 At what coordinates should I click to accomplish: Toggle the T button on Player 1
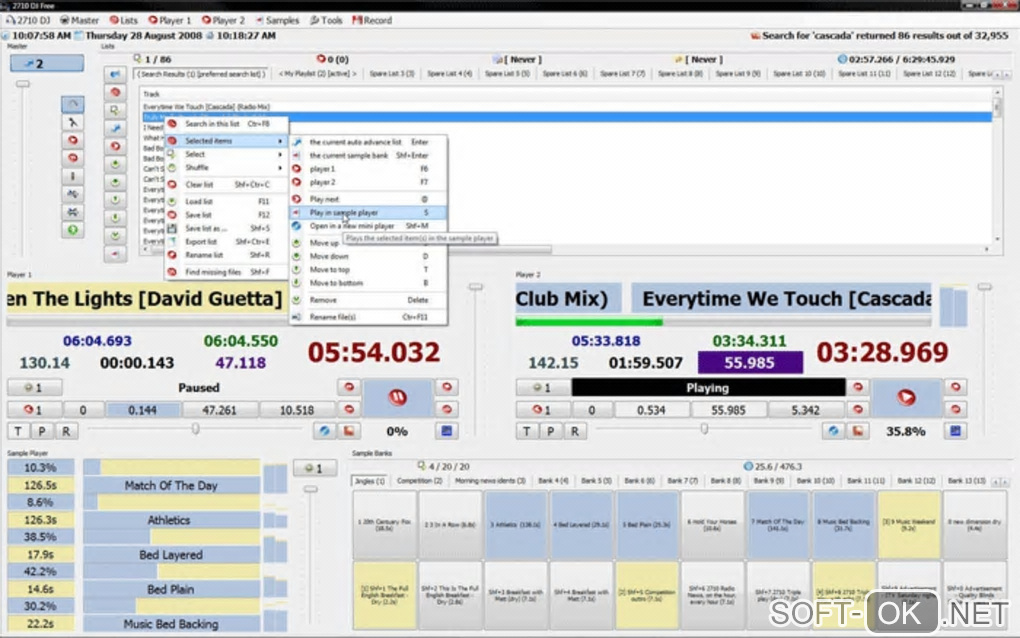pyautogui.click(x=18, y=431)
